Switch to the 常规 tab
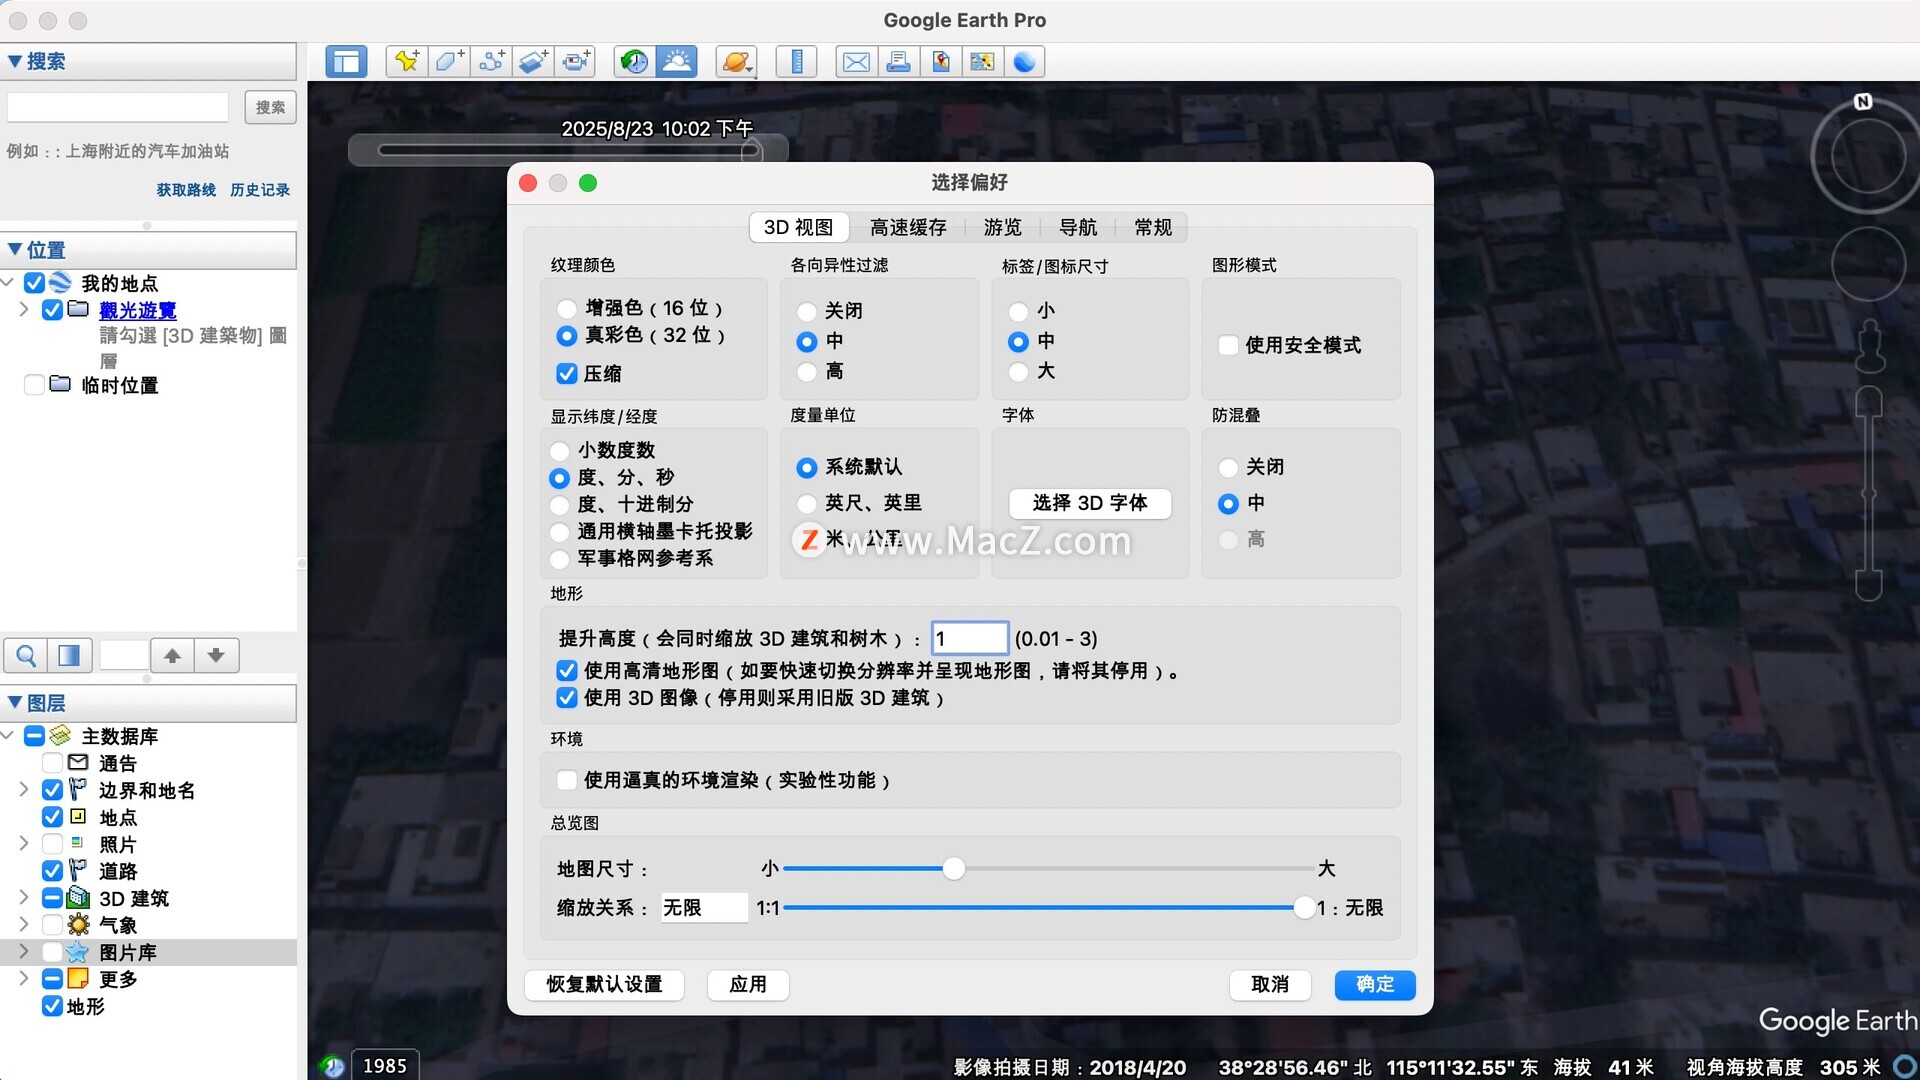1920x1080 pixels. (1153, 228)
